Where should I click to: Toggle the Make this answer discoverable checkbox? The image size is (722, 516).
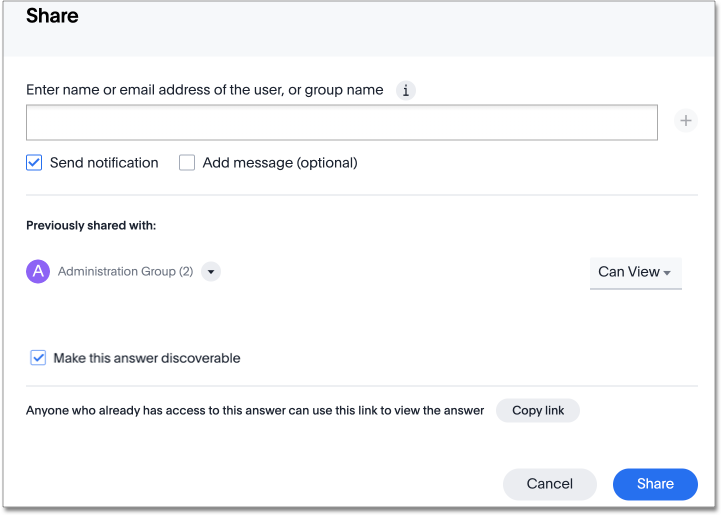click(38, 358)
